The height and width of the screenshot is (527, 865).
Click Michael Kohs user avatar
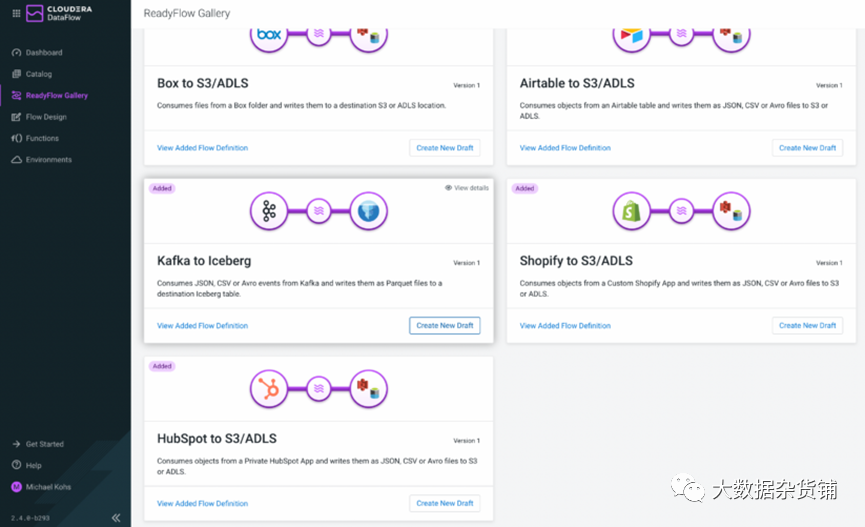pos(16,487)
